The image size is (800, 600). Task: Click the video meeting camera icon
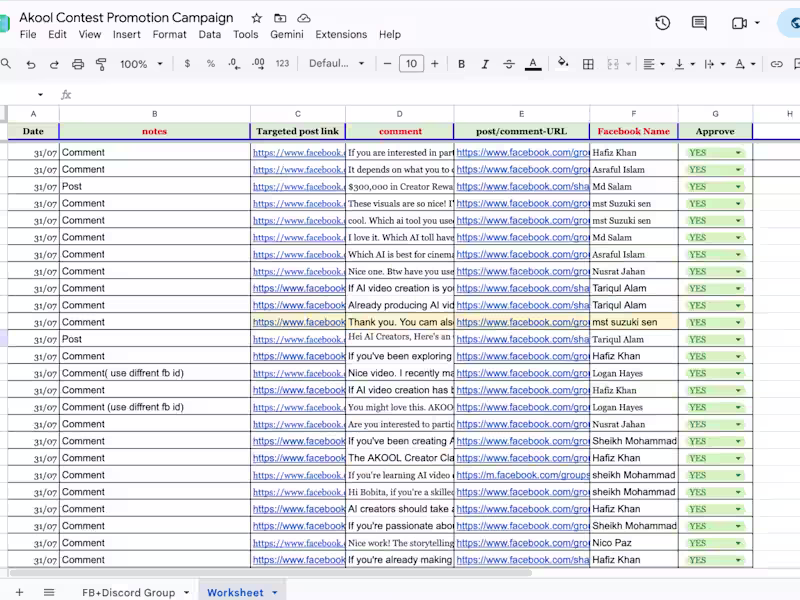point(739,23)
